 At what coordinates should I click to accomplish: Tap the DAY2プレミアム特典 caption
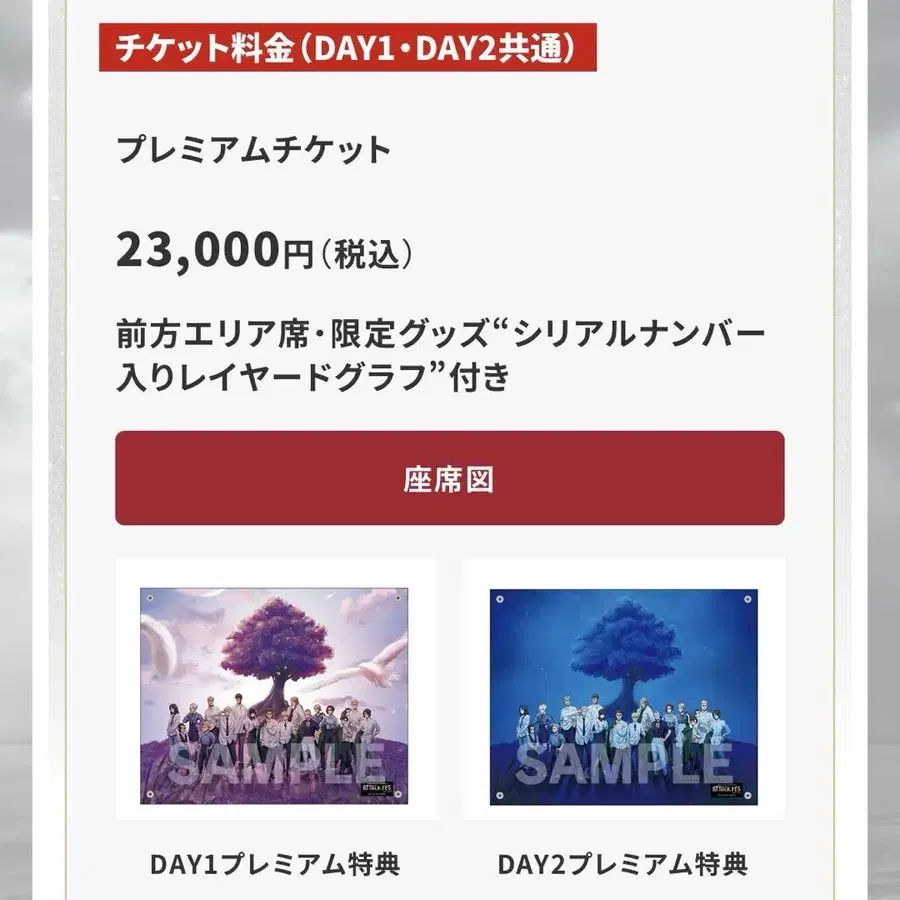pyautogui.click(x=623, y=864)
